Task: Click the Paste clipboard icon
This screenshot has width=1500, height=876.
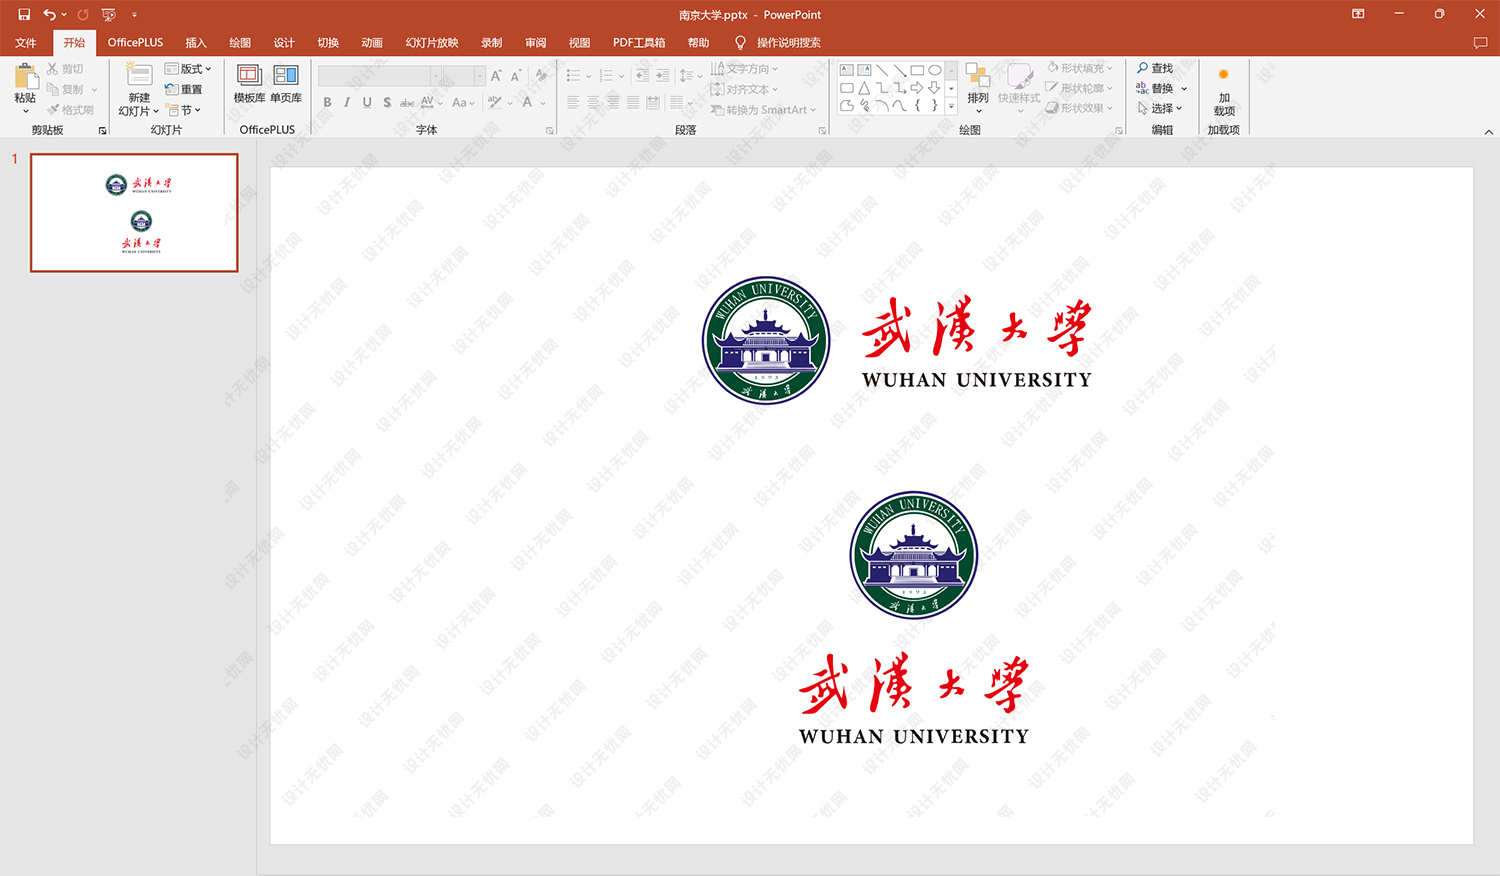Action: tap(26, 77)
